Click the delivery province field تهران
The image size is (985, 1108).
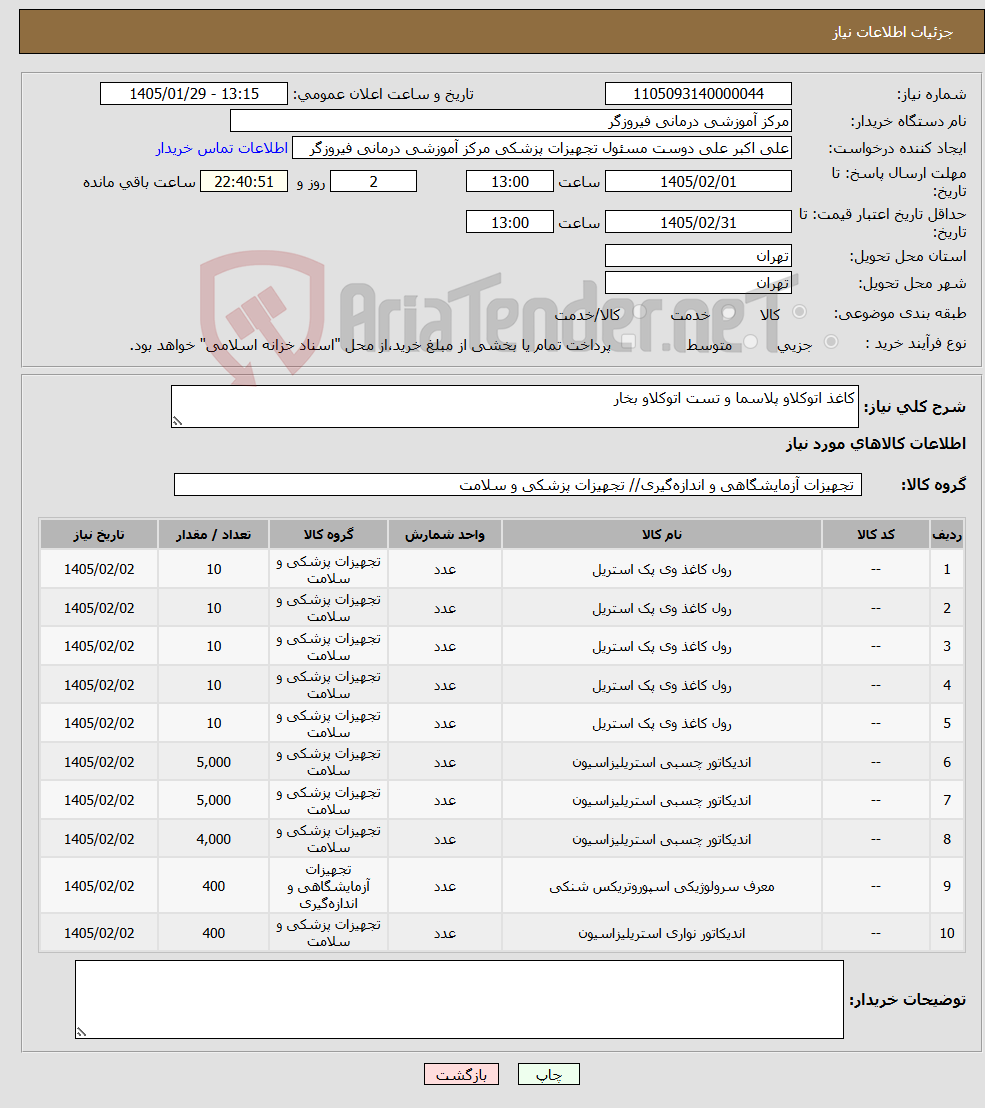pyautogui.click(x=698, y=256)
